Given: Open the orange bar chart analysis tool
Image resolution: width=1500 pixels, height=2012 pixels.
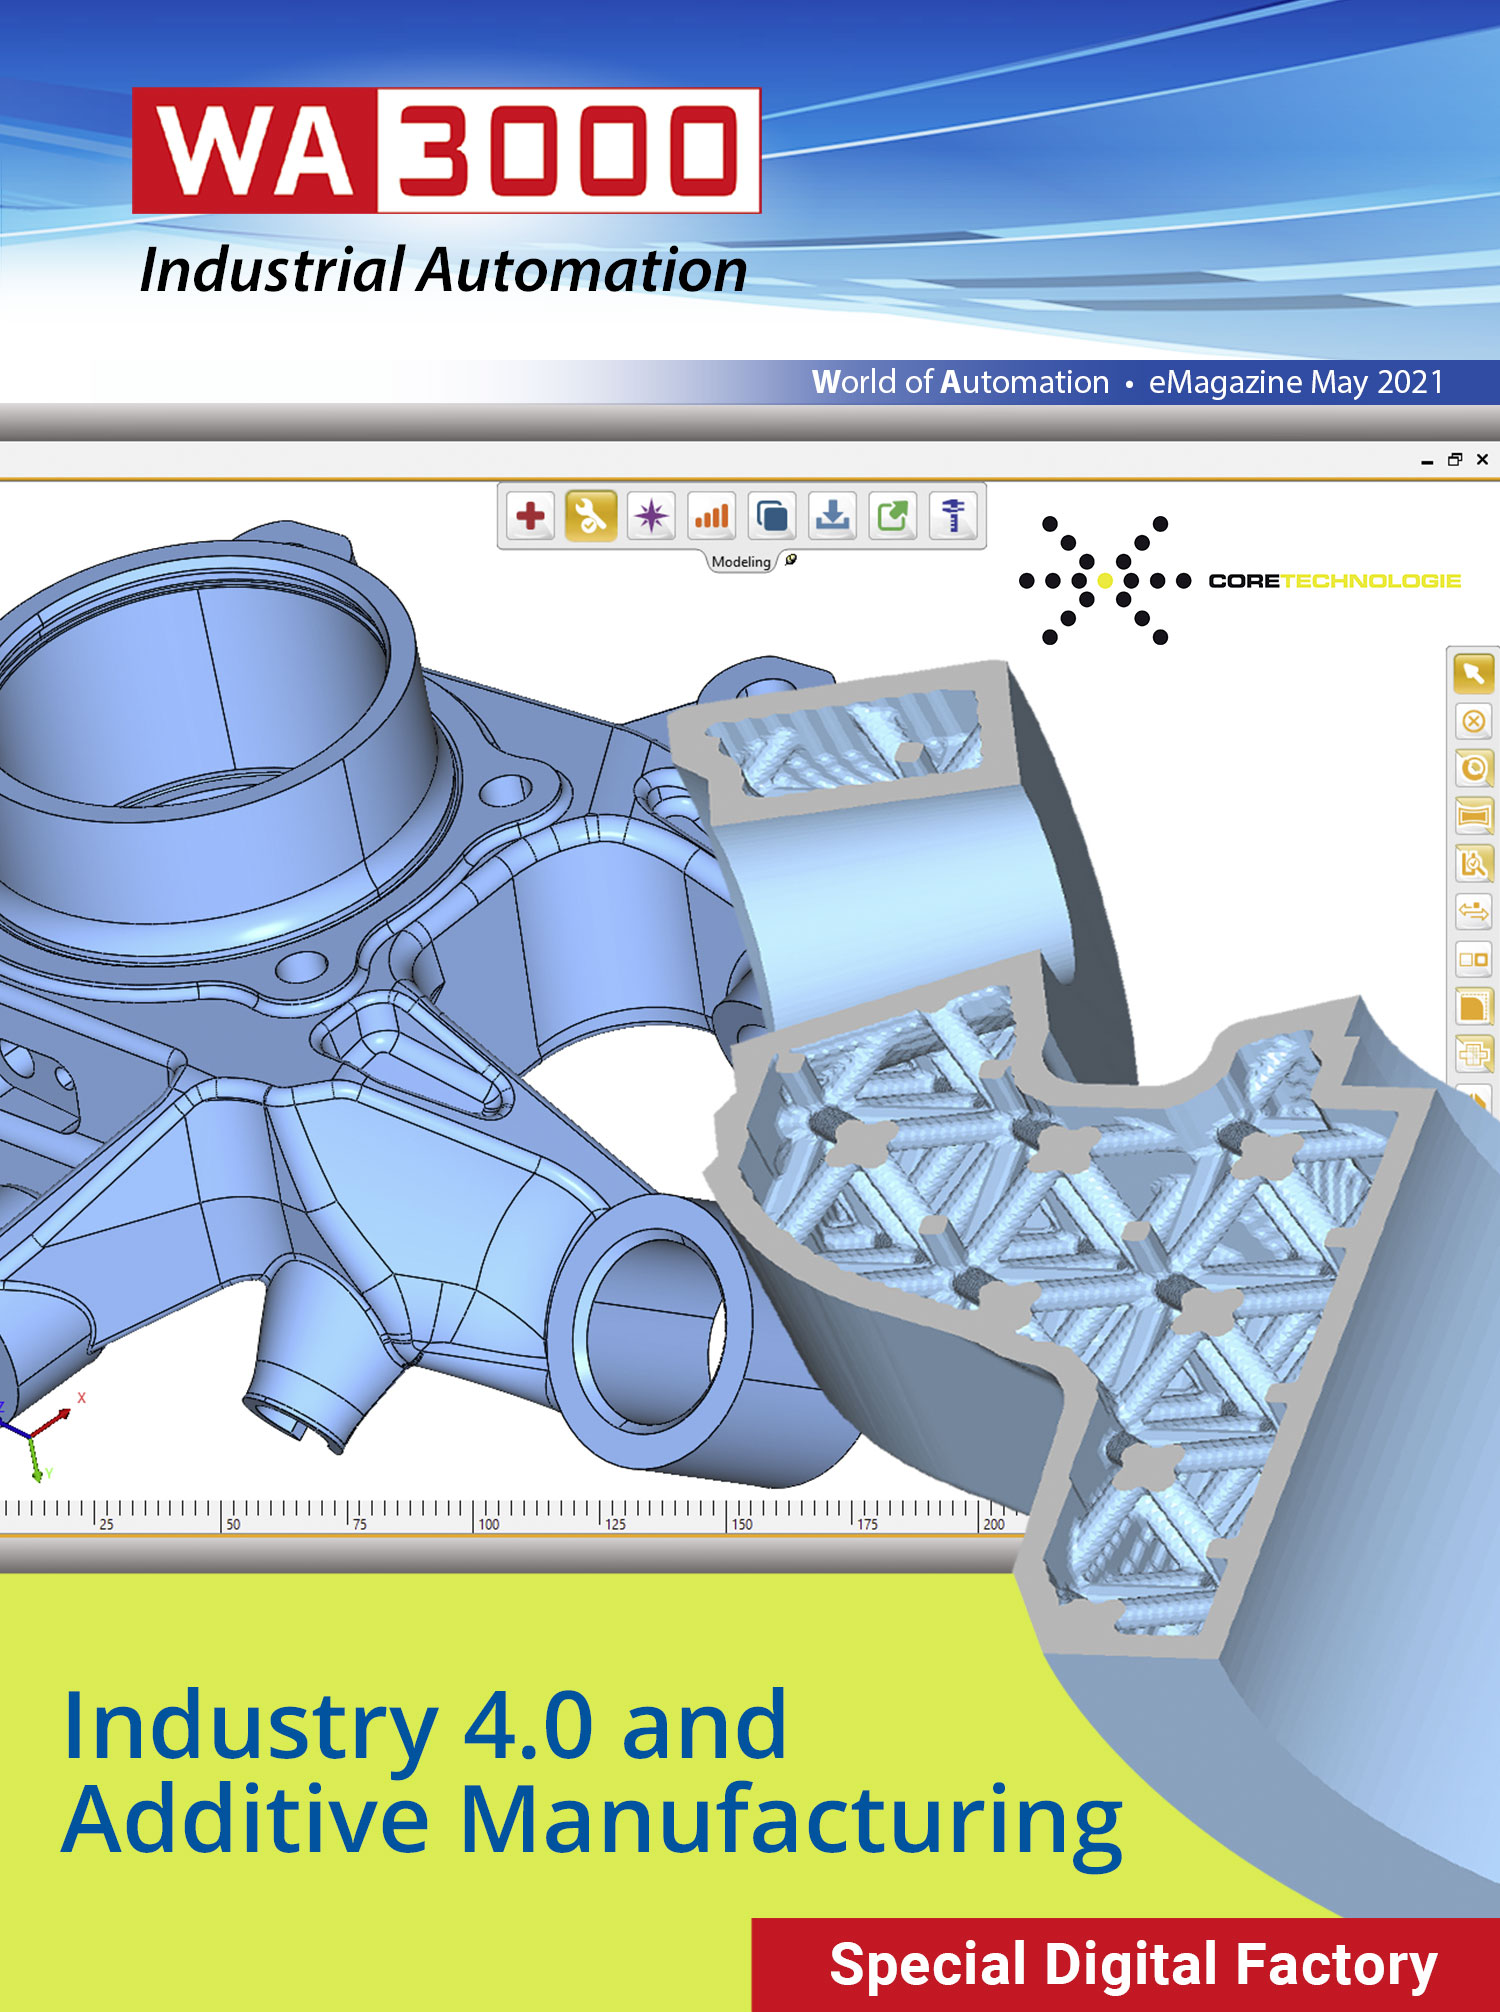Looking at the screenshot, I should [x=712, y=516].
